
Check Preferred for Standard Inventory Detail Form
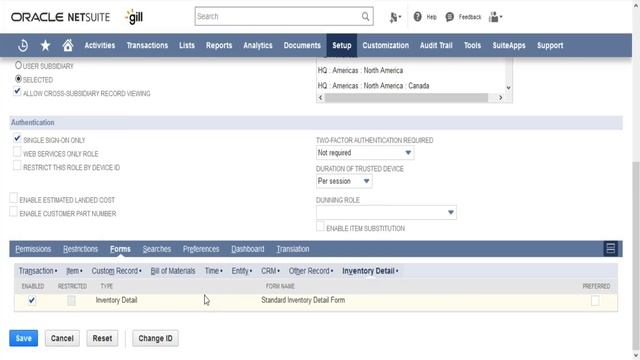596,301
